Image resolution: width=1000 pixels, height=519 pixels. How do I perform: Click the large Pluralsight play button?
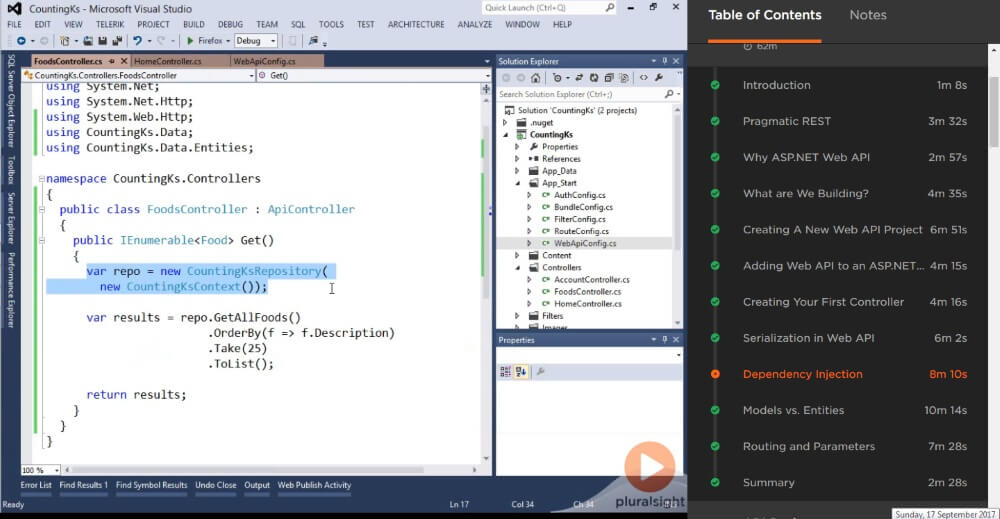(x=649, y=467)
